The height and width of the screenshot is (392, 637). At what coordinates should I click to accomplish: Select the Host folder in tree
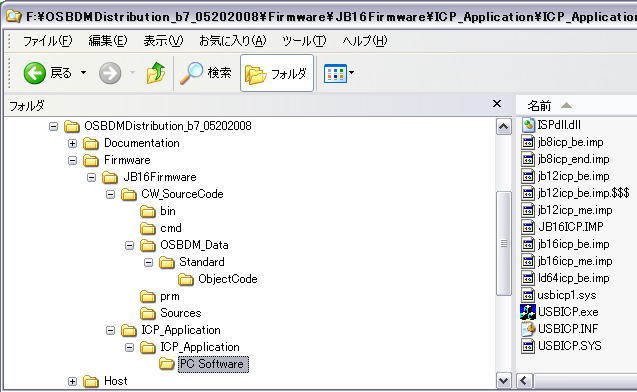click(115, 381)
